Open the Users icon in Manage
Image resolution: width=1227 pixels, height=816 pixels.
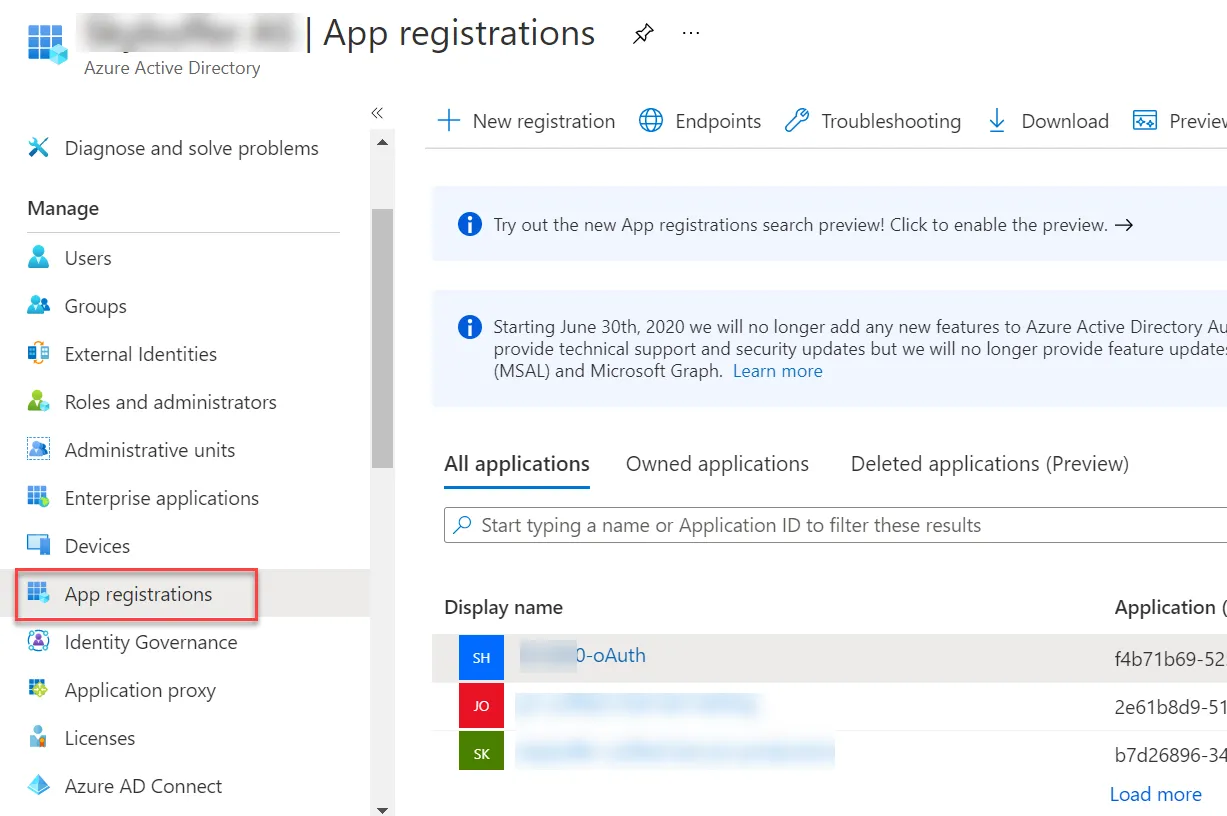tap(39, 258)
